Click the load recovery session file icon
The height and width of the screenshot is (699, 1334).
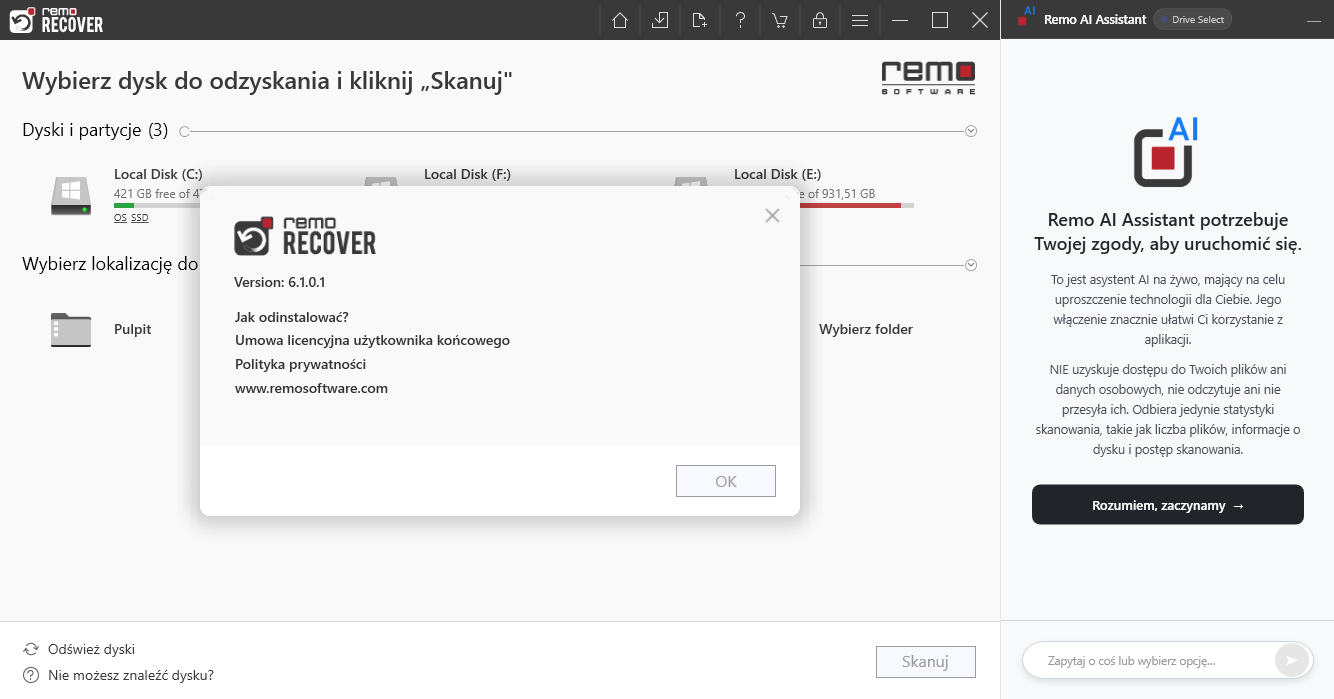699,20
